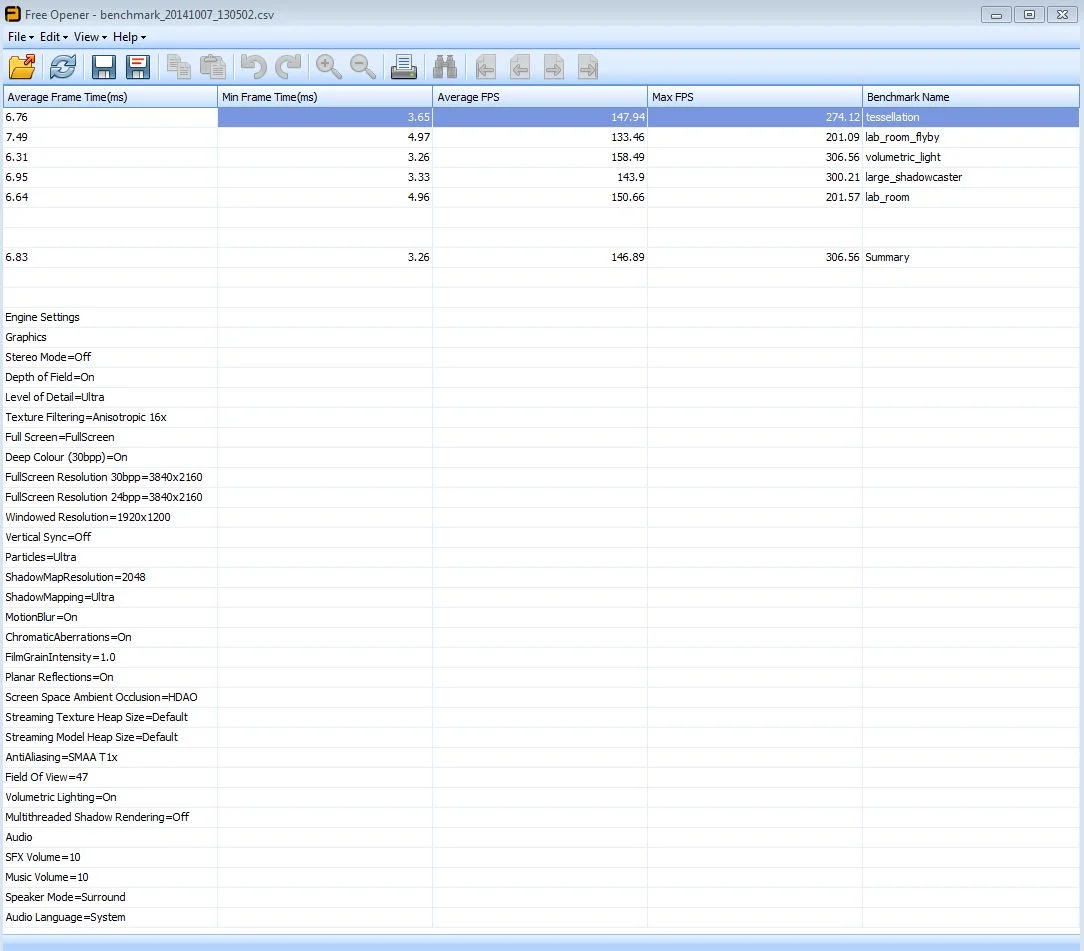The height and width of the screenshot is (951, 1084).
Task: Open the File menu
Action: 20,37
